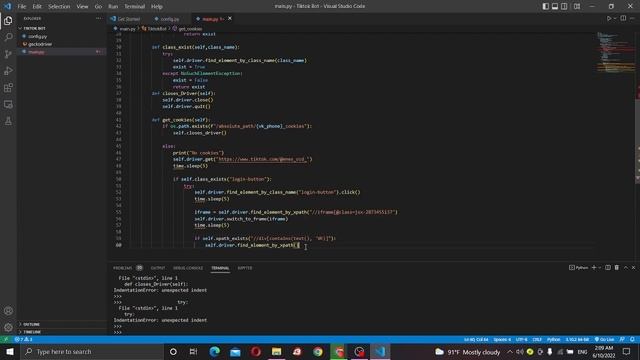The image size is (640, 360).
Task: Open the Edit menu
Action: pyautogui.click(x=37, y=7)
